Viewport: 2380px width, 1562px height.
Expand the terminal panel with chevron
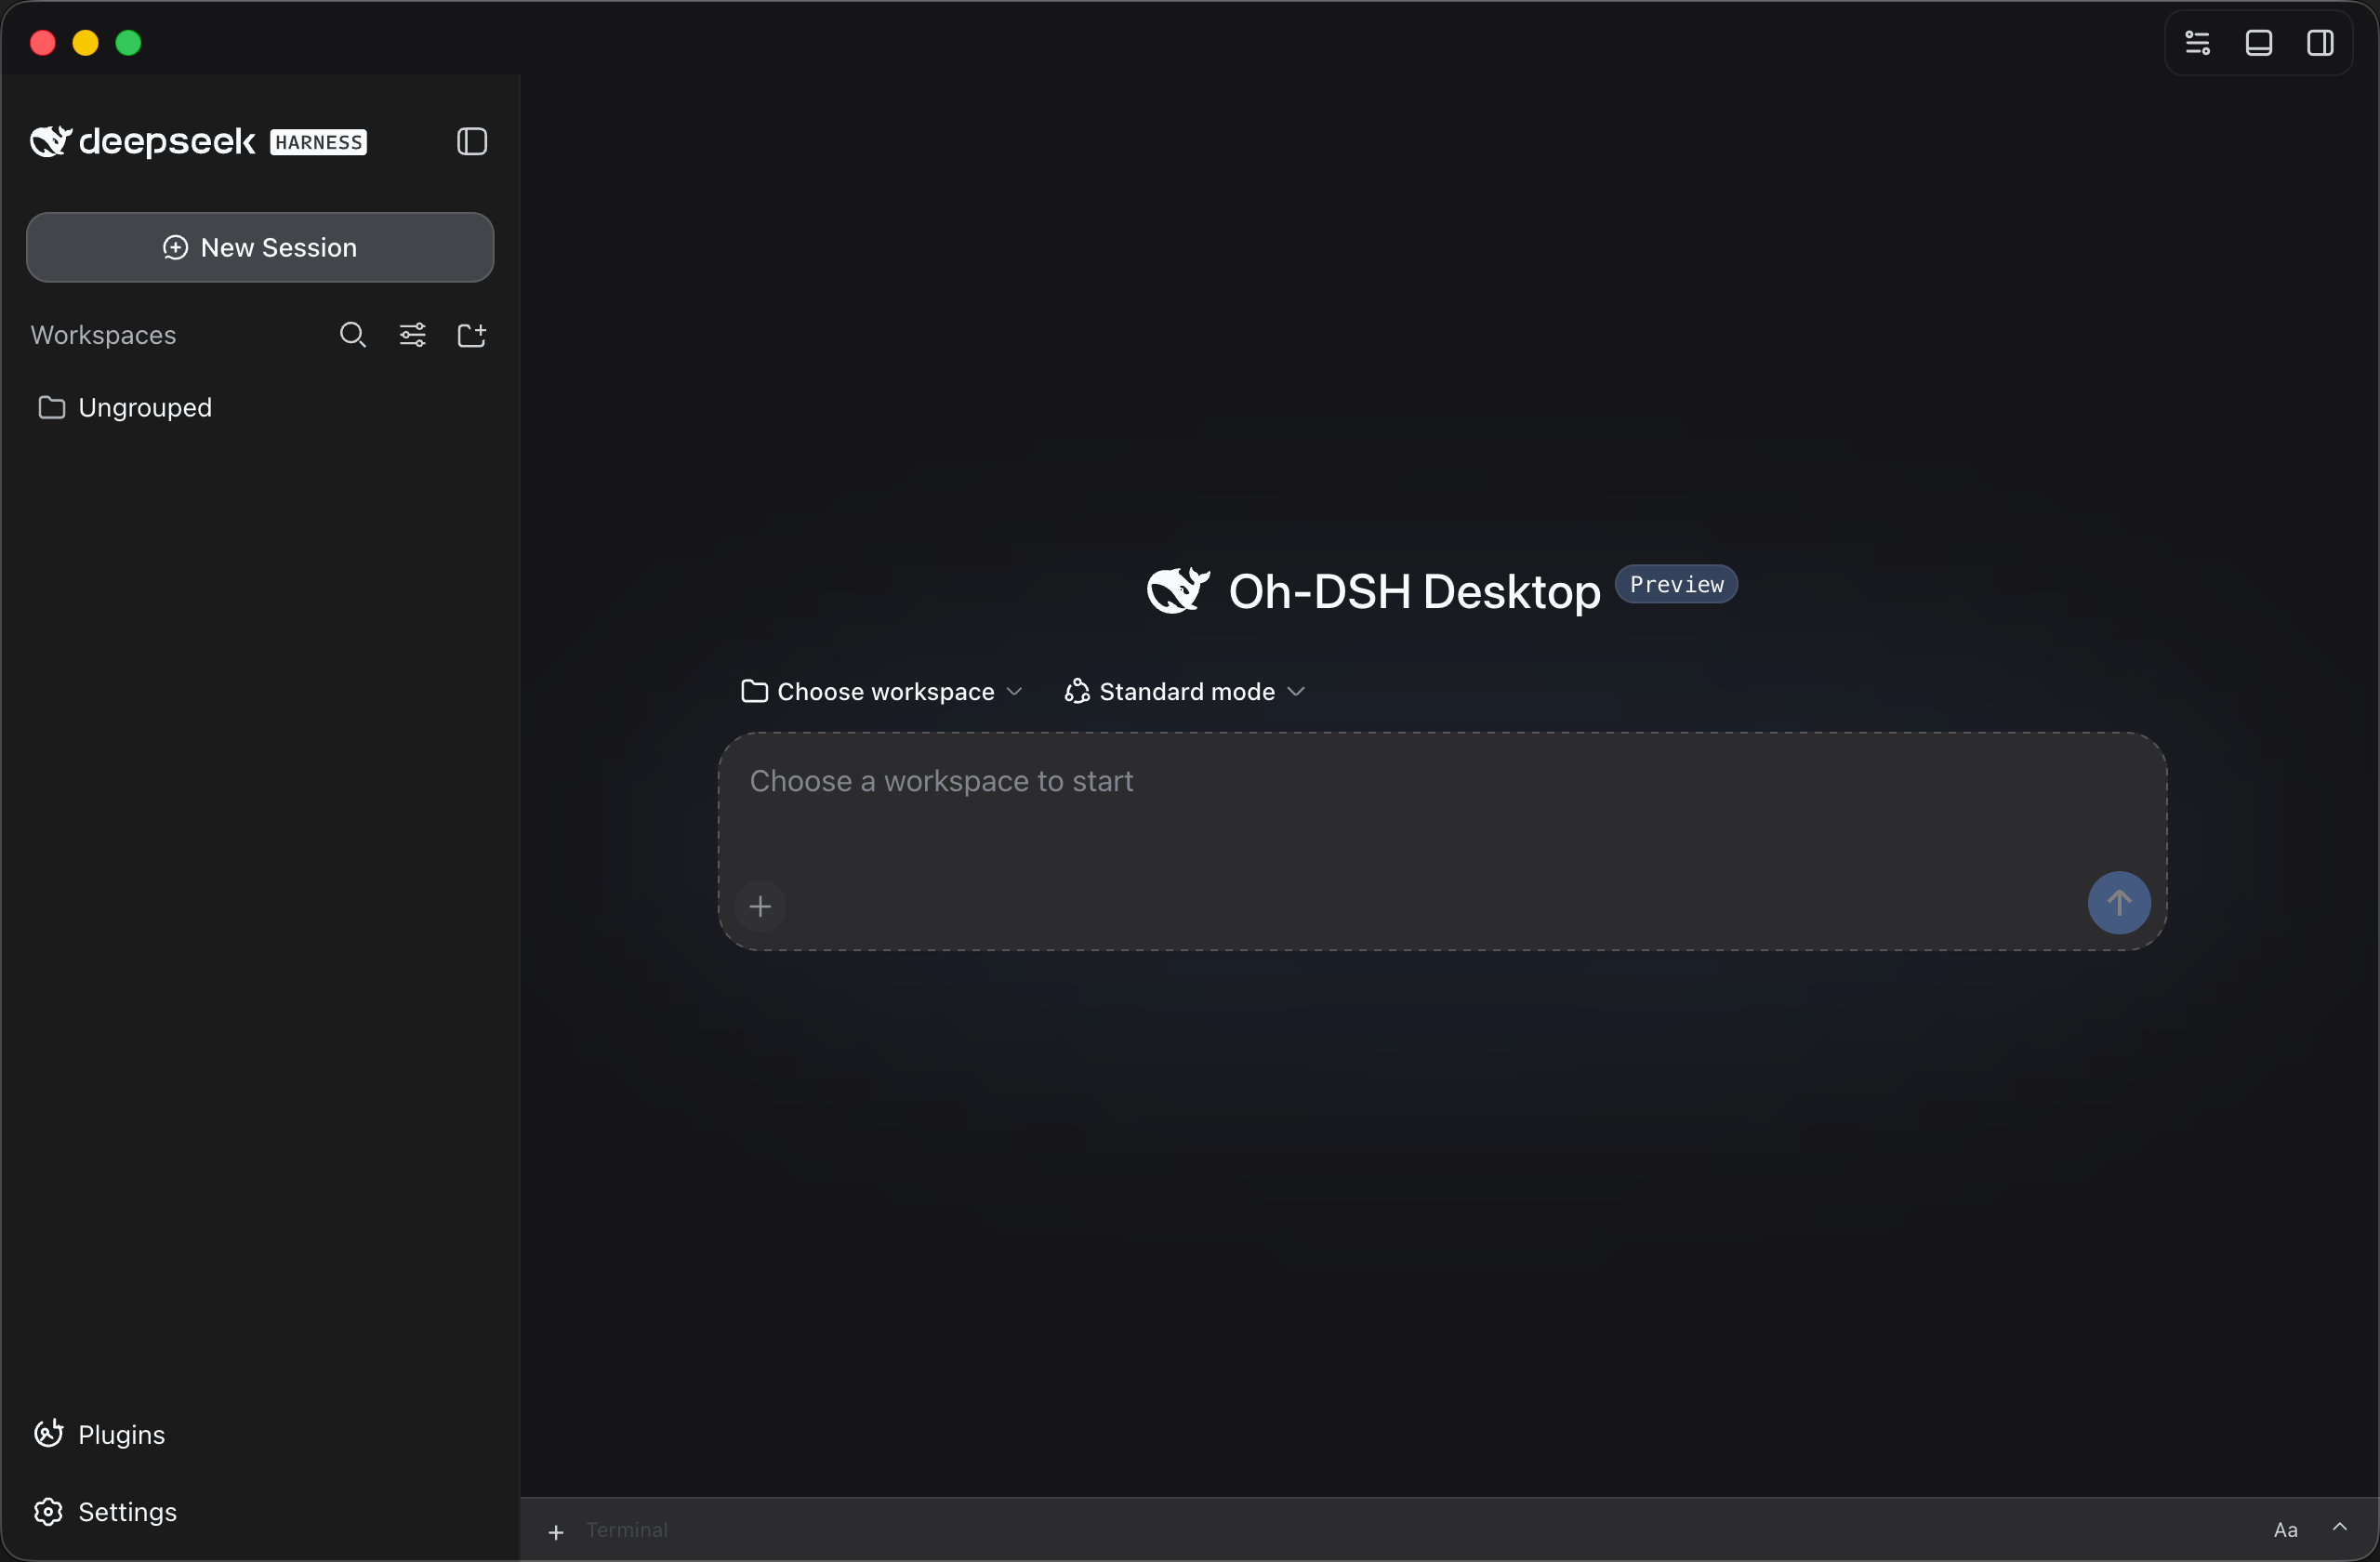click(x=2340, y=1527)
